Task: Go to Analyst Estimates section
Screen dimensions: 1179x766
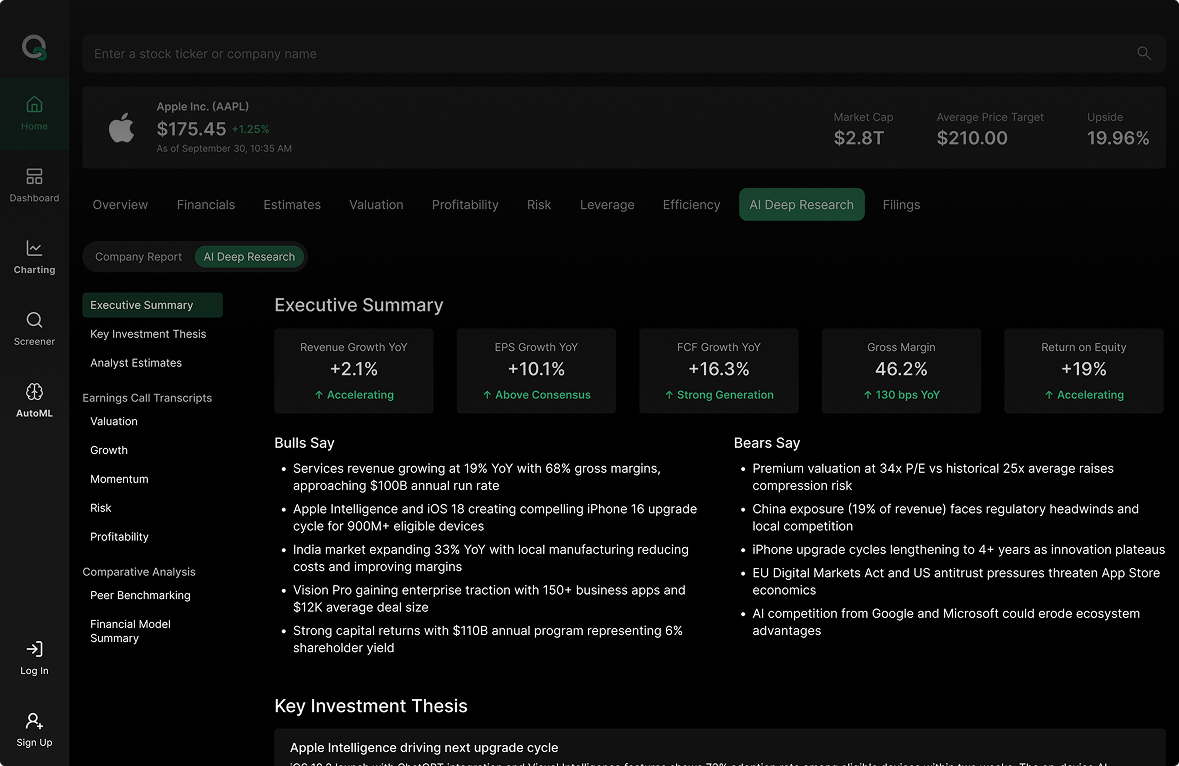Action: point(136,363)
